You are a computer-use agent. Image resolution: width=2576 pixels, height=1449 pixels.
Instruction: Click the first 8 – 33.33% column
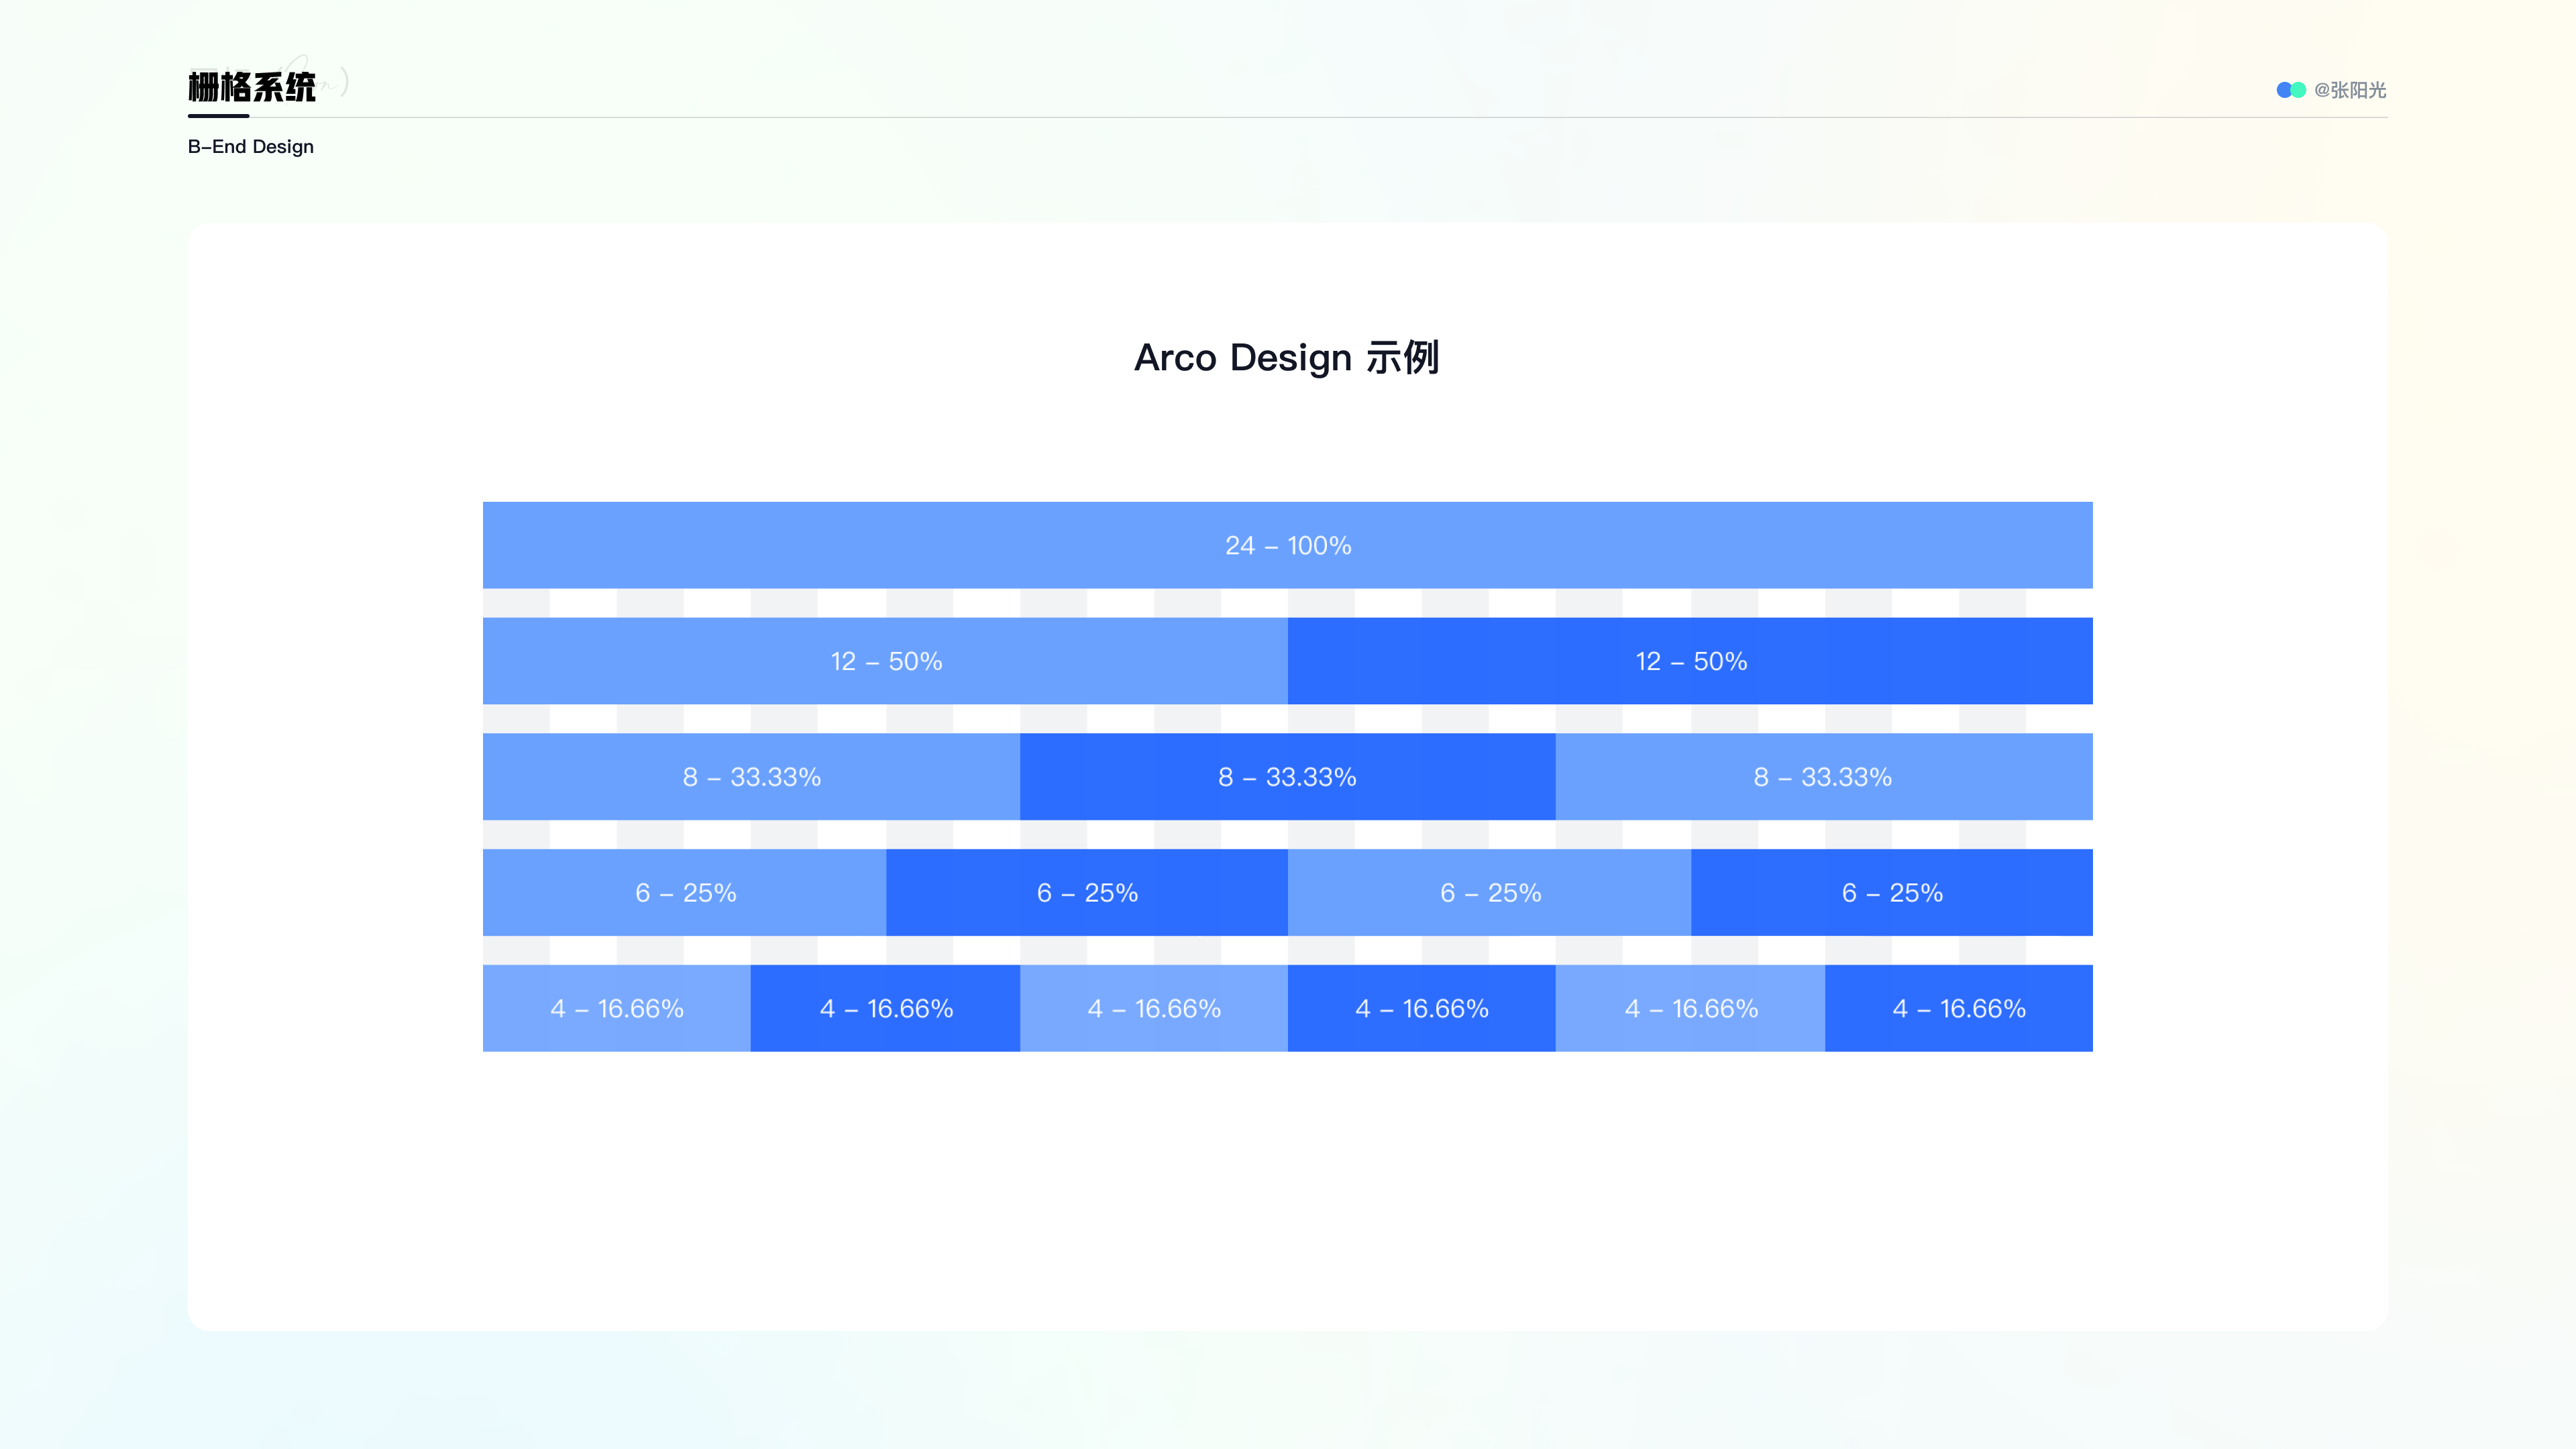[x=751, y=777]
